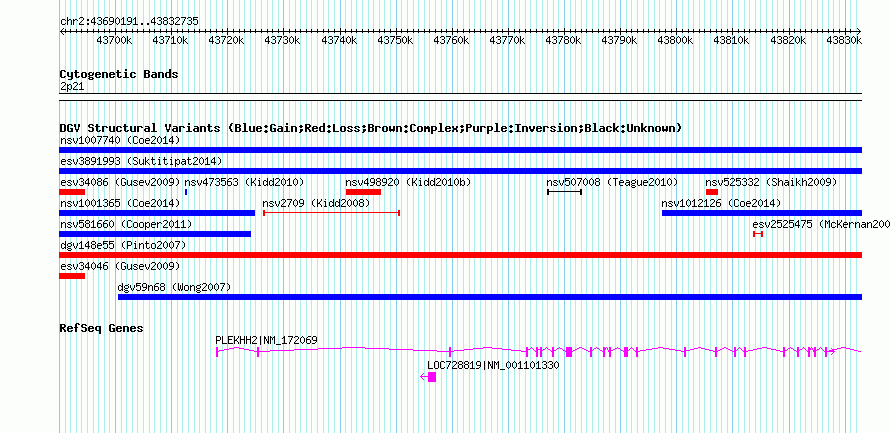Click the chr2:43690191..43832735 region label
Image resolution: width=890 pixels, height=433 pixels.
(x=129, y=22)
